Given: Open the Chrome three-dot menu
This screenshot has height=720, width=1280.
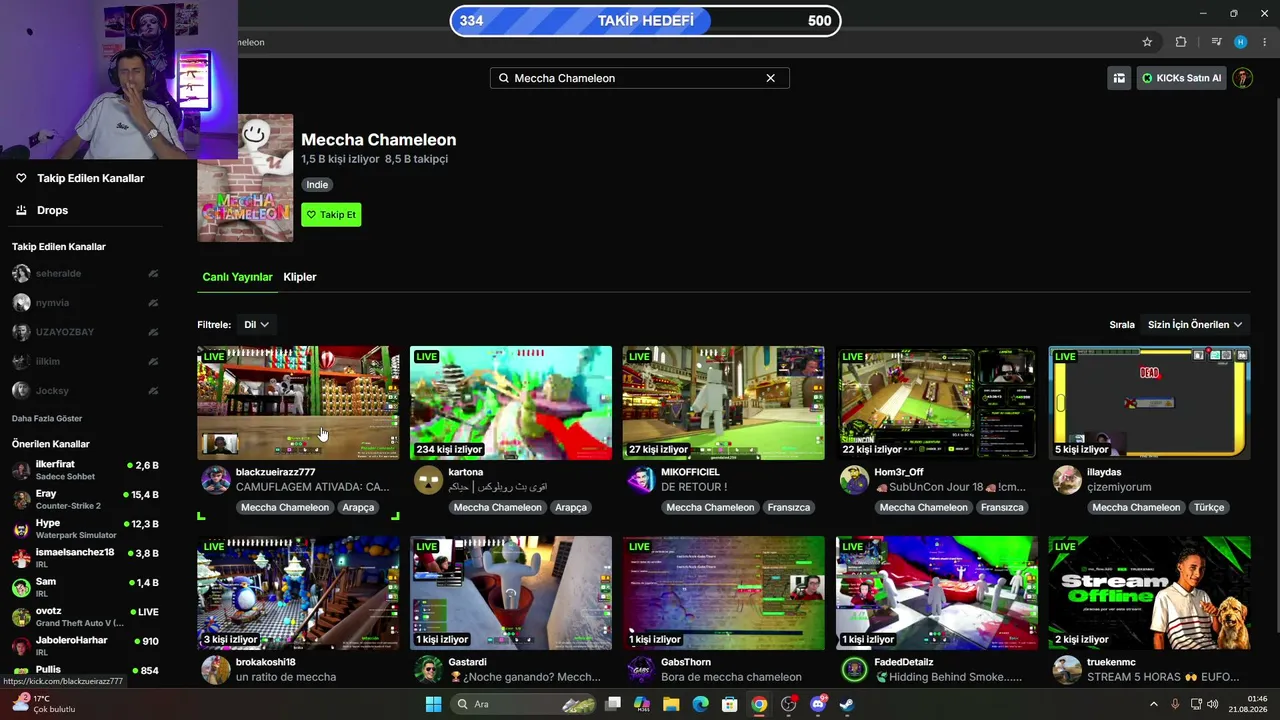Looking at the screenshot, I should click(x=1266, y=42).
